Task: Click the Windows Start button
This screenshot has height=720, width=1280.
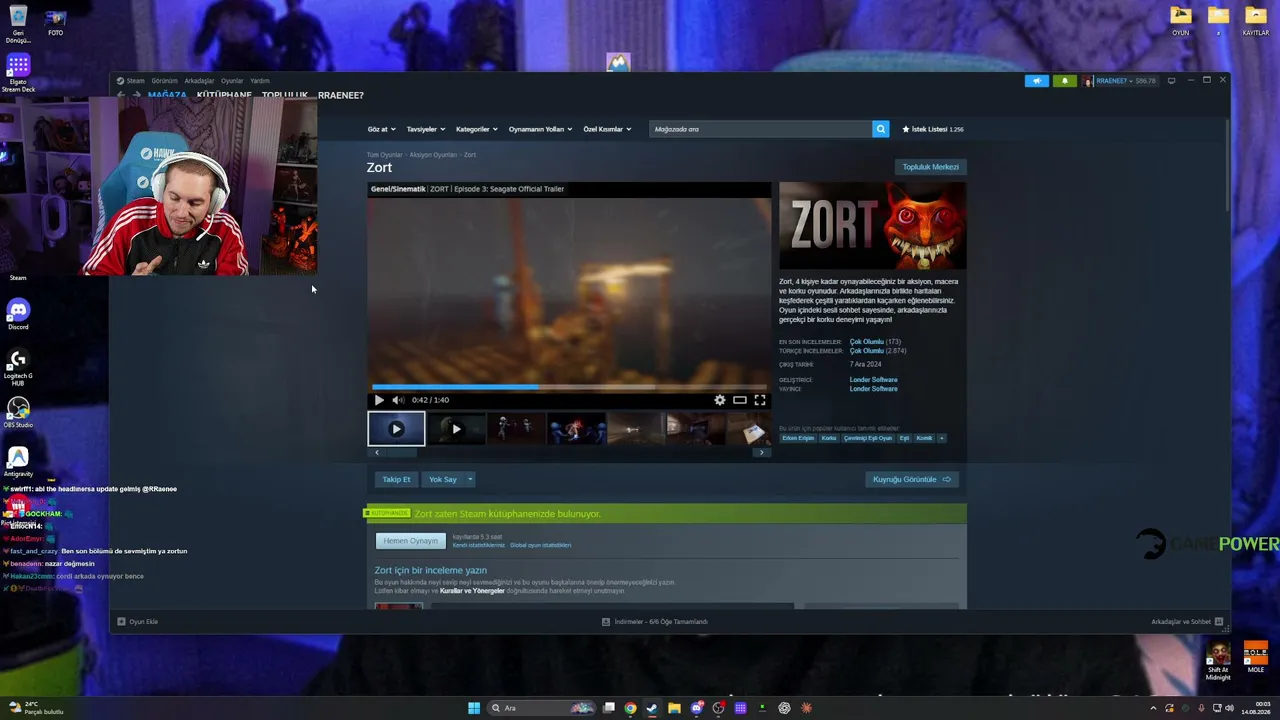Action: 474,708
